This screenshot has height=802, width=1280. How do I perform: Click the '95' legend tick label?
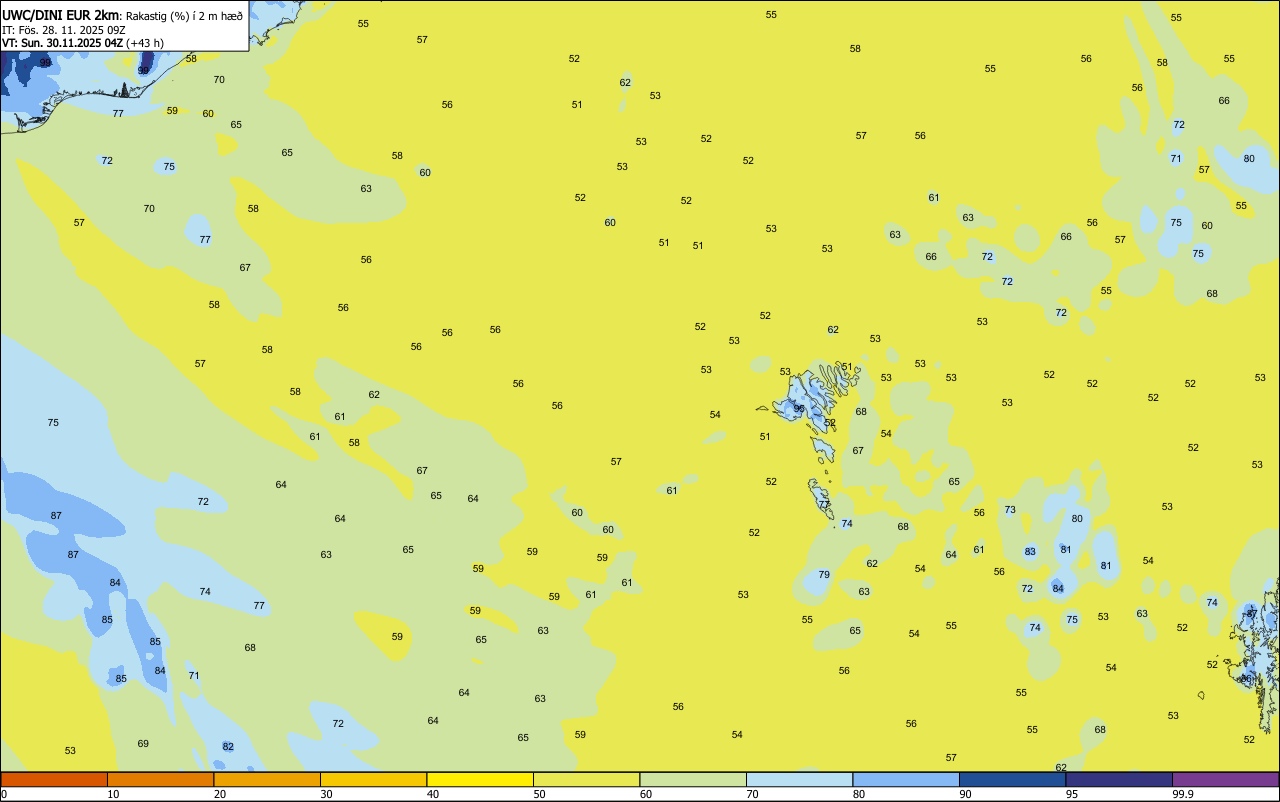coord(1071,794)
